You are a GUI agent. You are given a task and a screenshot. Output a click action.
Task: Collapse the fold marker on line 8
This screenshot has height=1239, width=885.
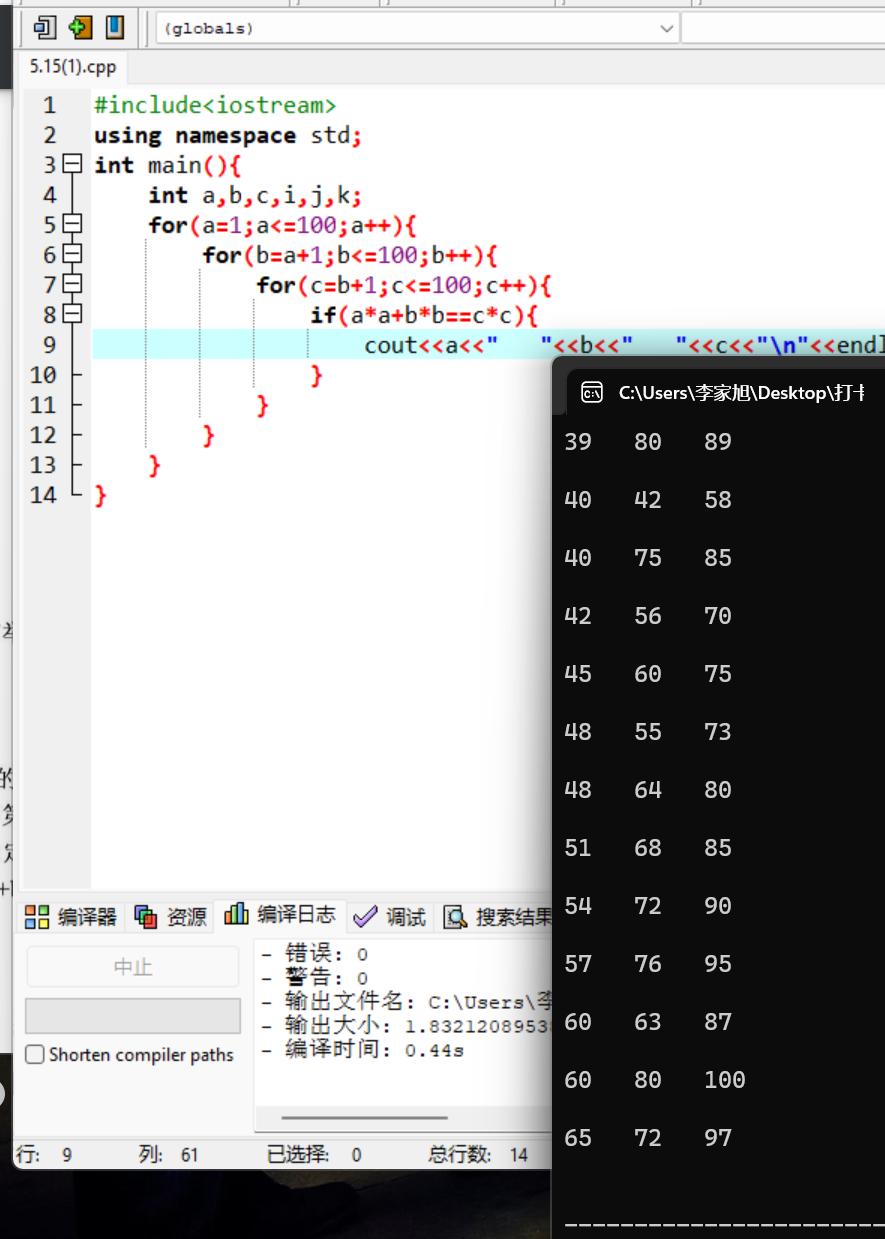[x=72, y=314]
